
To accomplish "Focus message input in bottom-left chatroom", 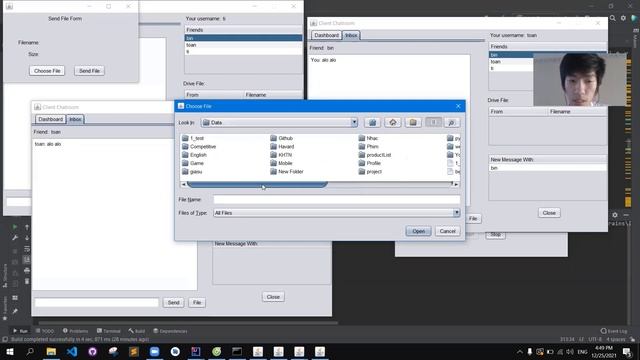I will (x=97, y=302).
